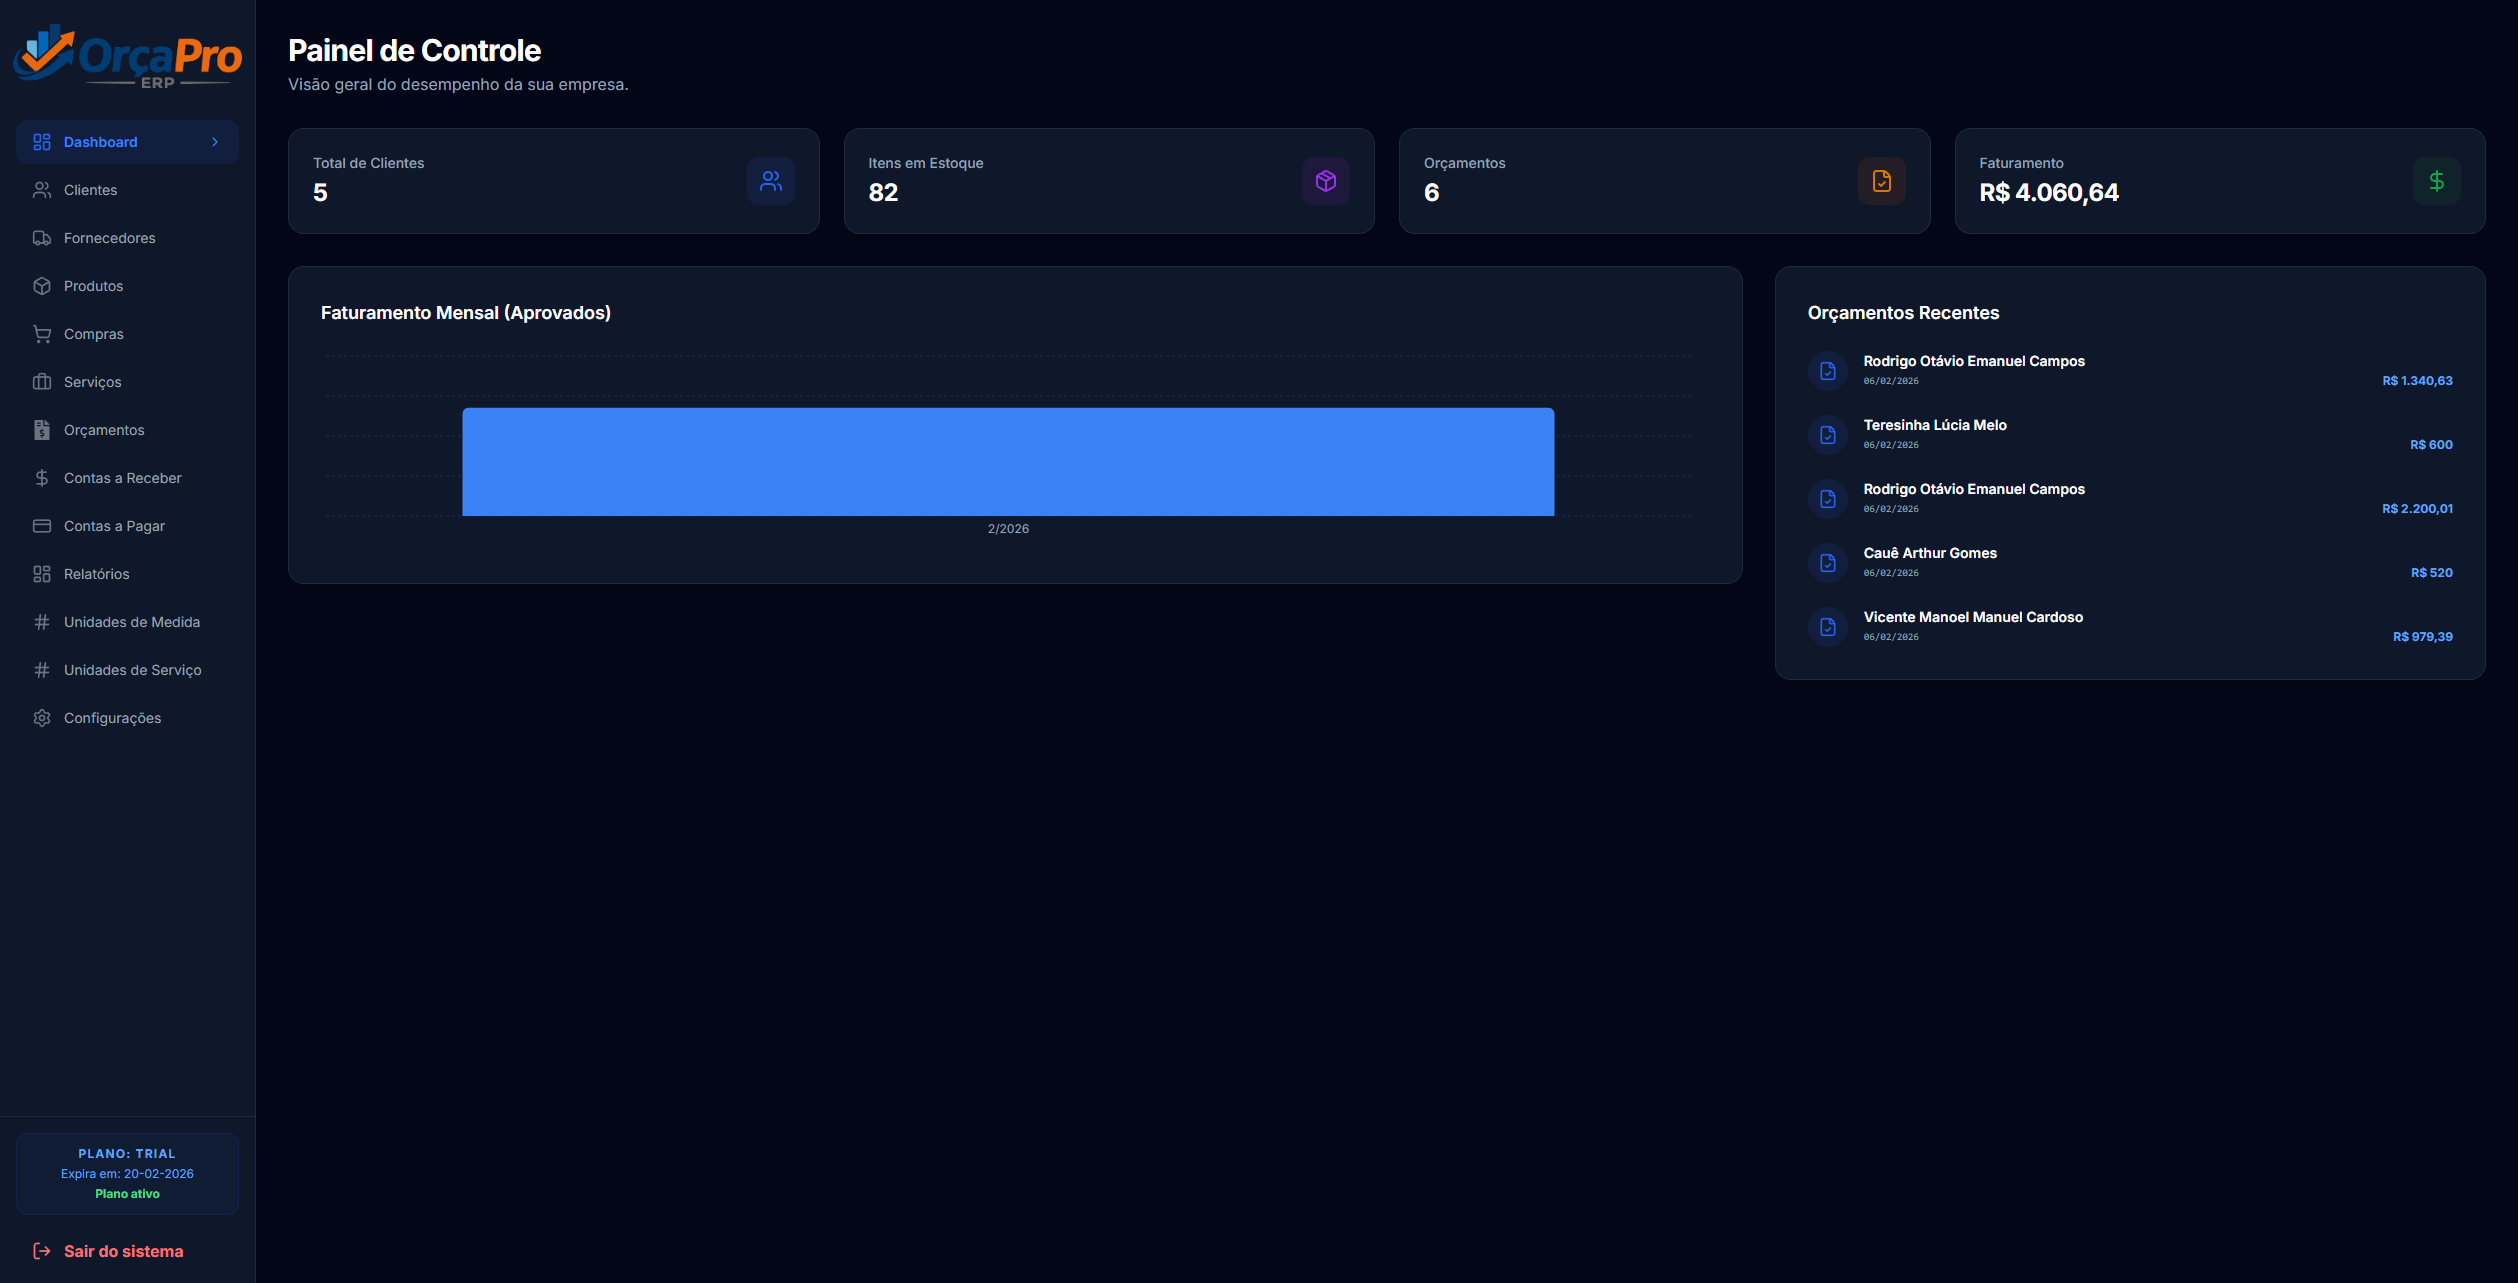Open the Clientes sidebar menu
This screenshot has width=2518, height=1283.
click(x=90, y=190)
